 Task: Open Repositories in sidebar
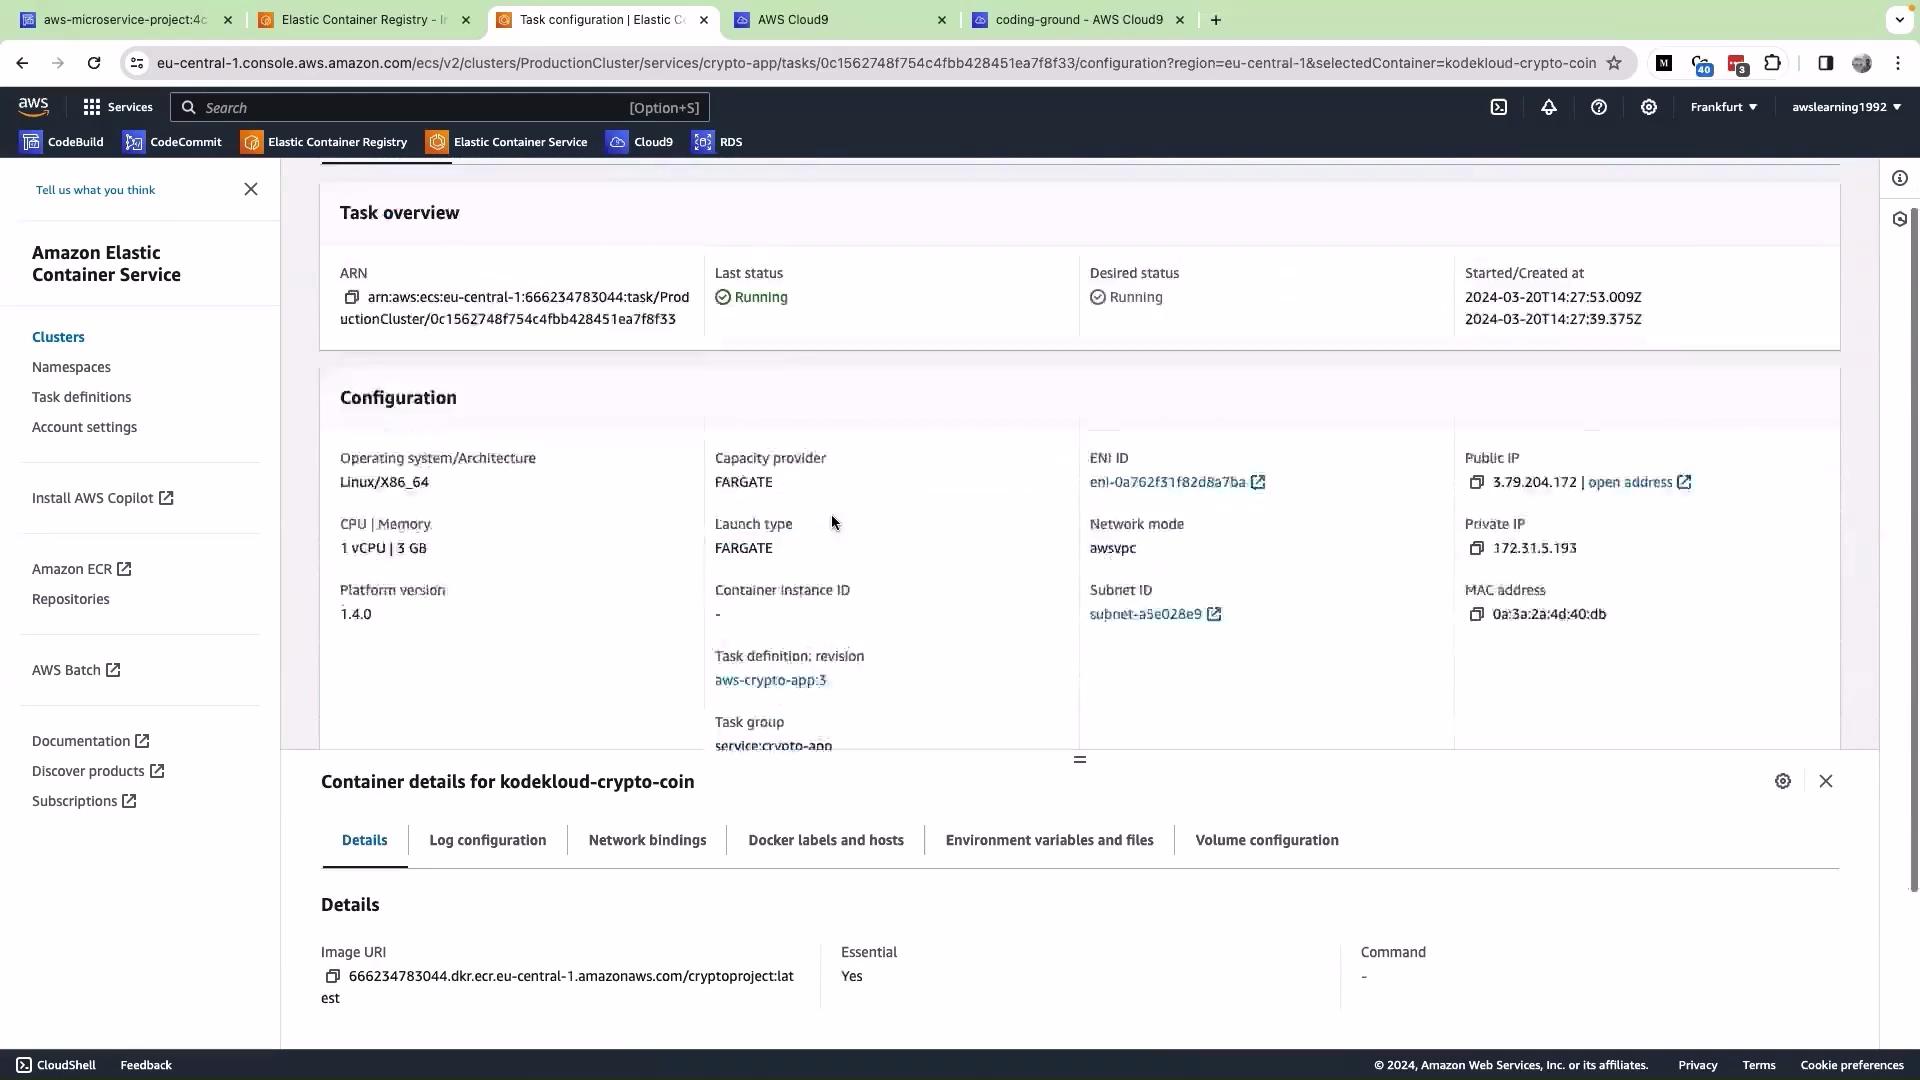70,599
